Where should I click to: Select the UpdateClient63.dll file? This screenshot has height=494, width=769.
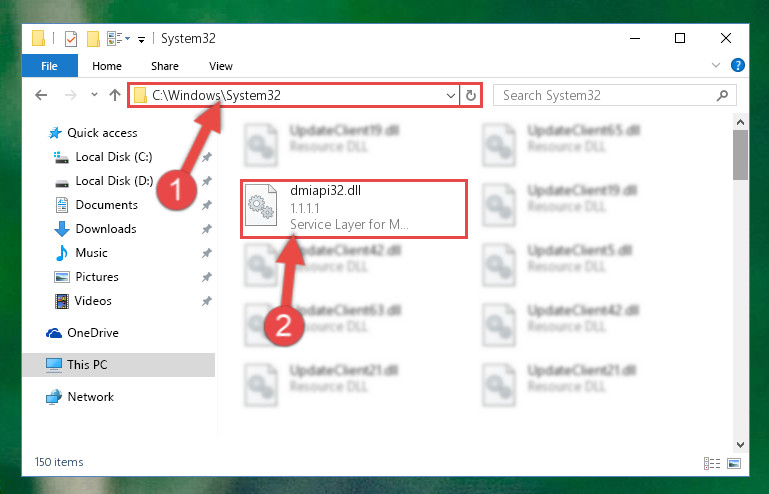tap(345, 311)
